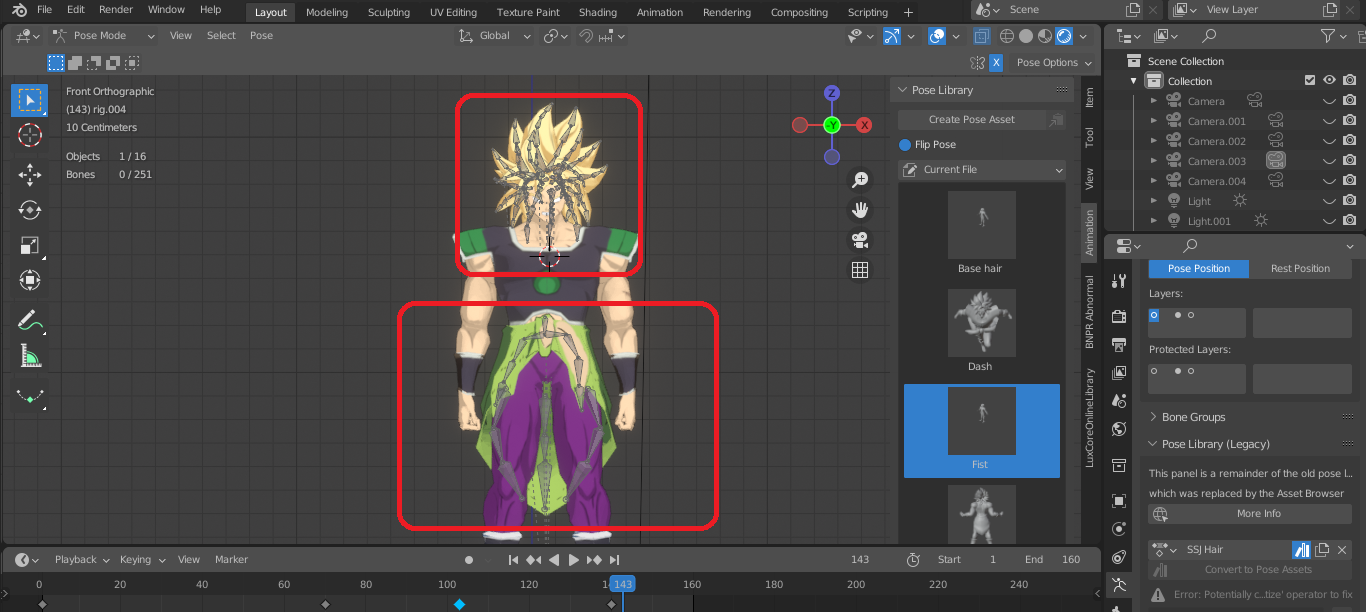Switch orthographic/perspective grid icon
The width and height of the screenshot is (1366, 612).
tap(859, 270)
